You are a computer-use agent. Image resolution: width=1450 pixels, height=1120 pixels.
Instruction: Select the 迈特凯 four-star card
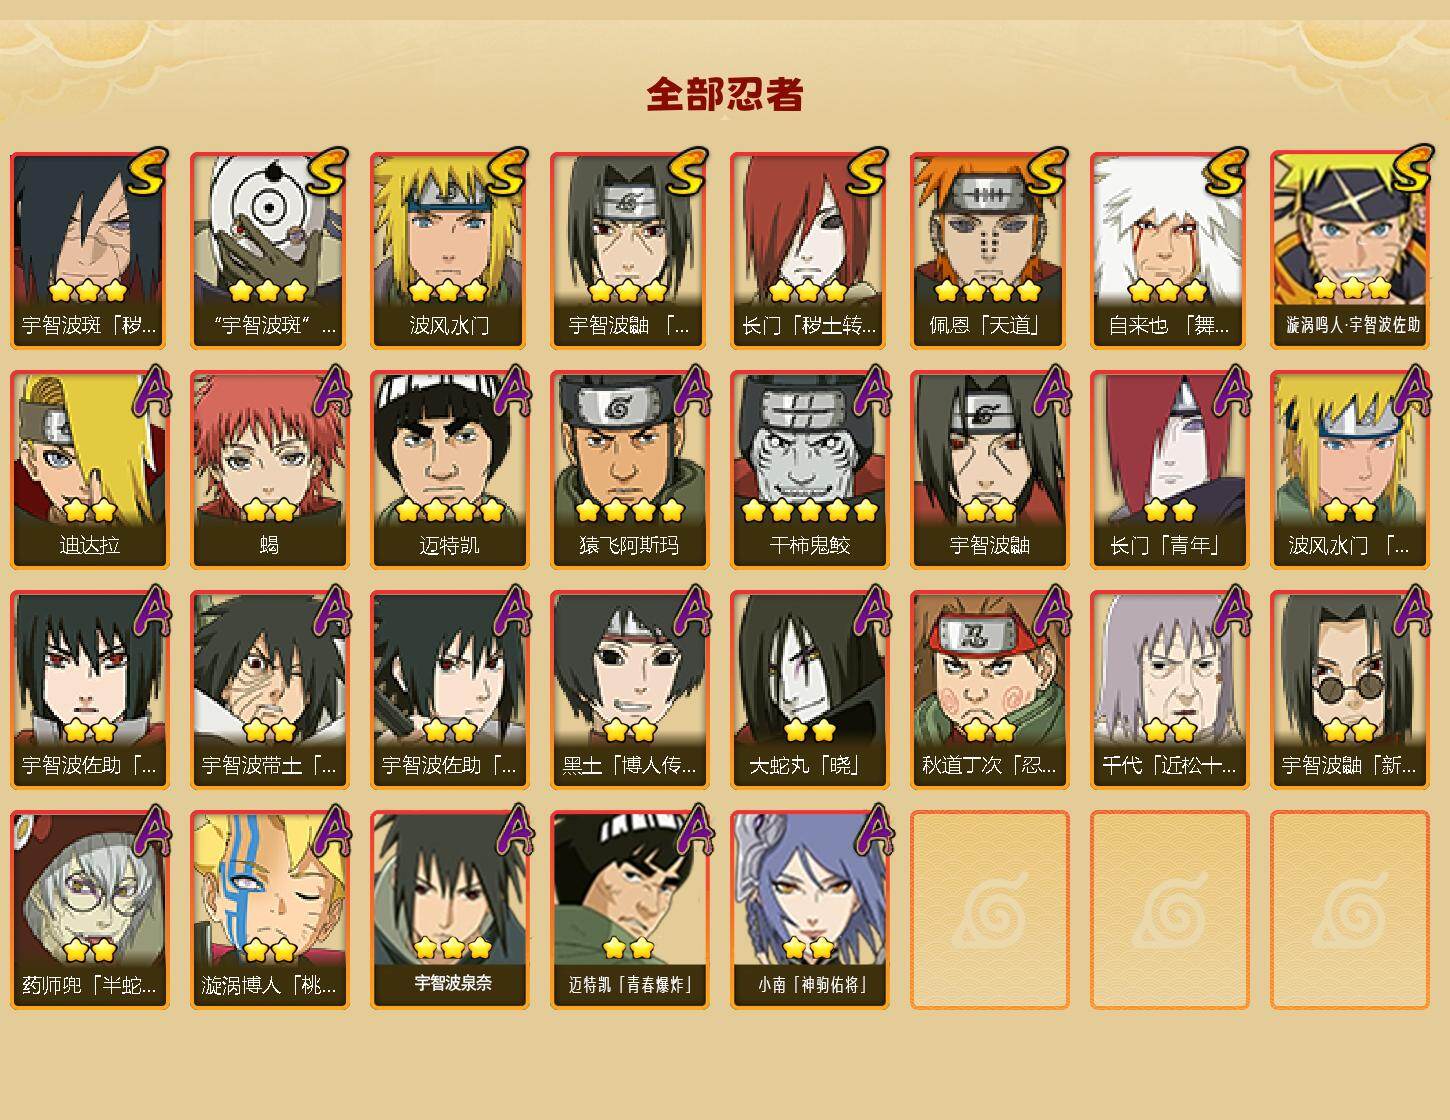(x=449, y=470)
